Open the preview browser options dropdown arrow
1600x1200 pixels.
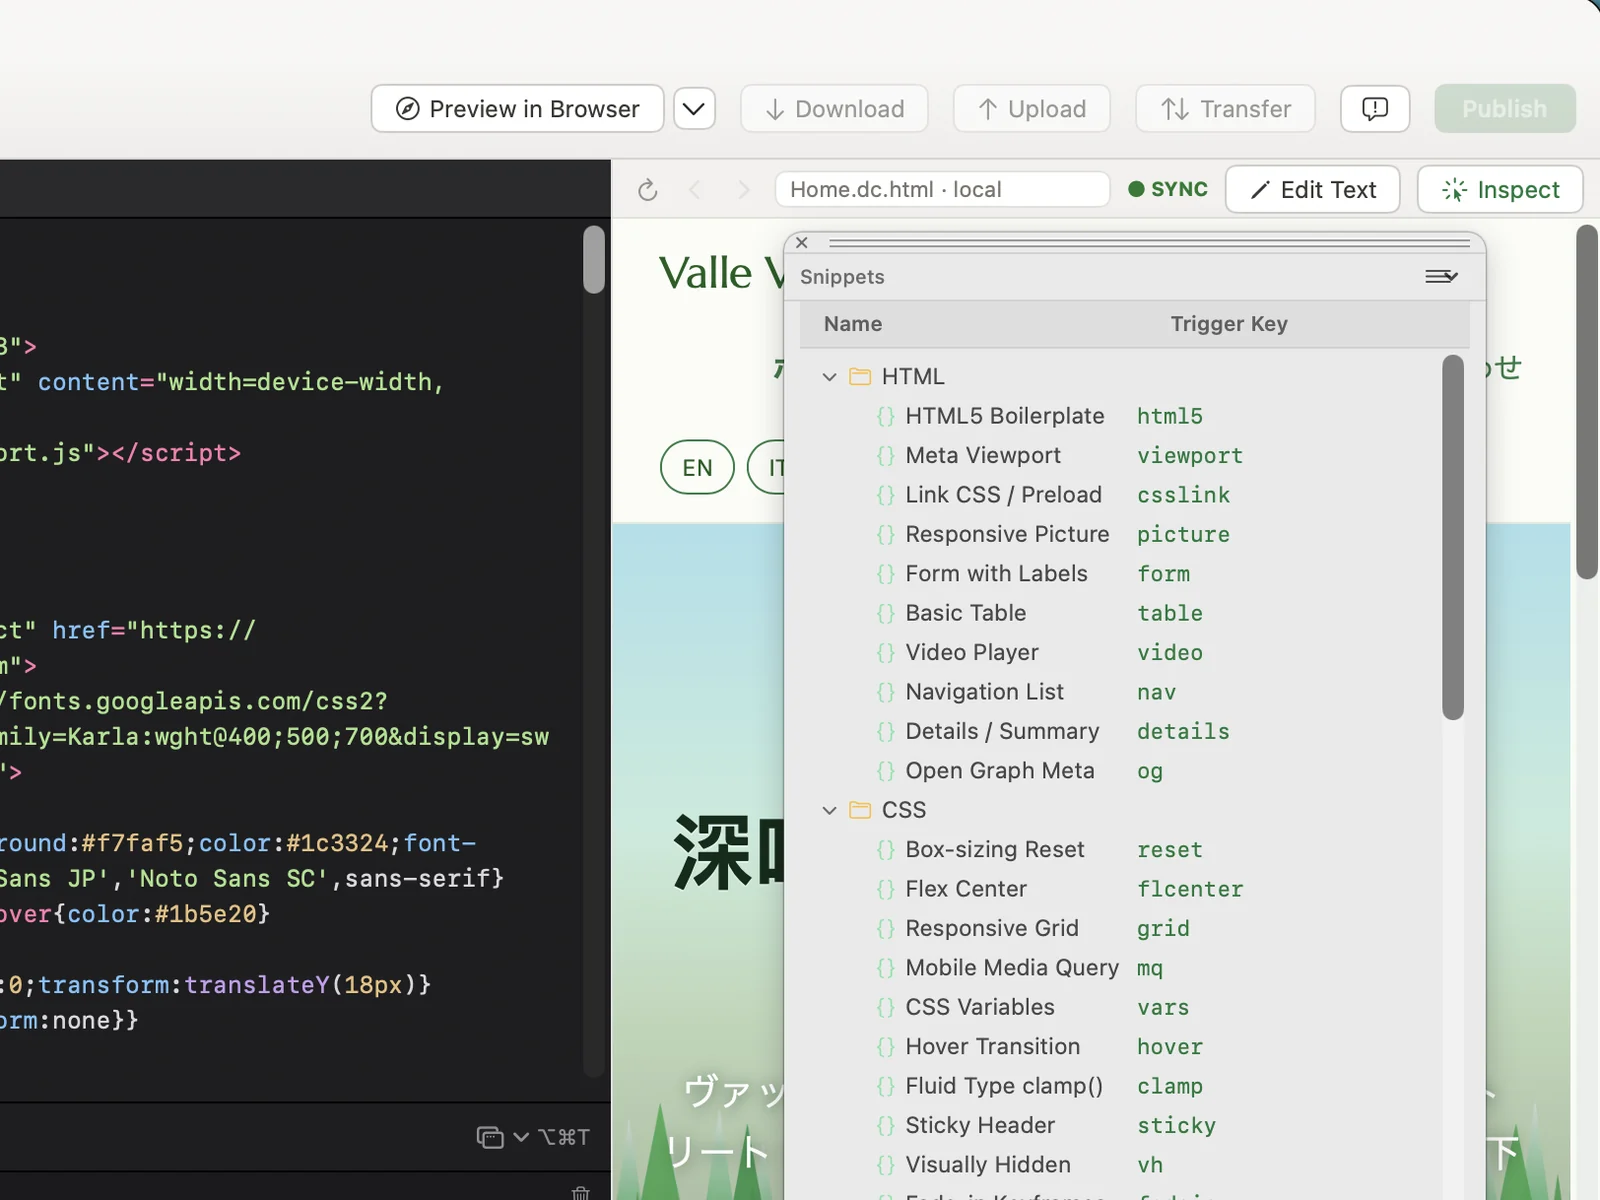tap(694, 109)
